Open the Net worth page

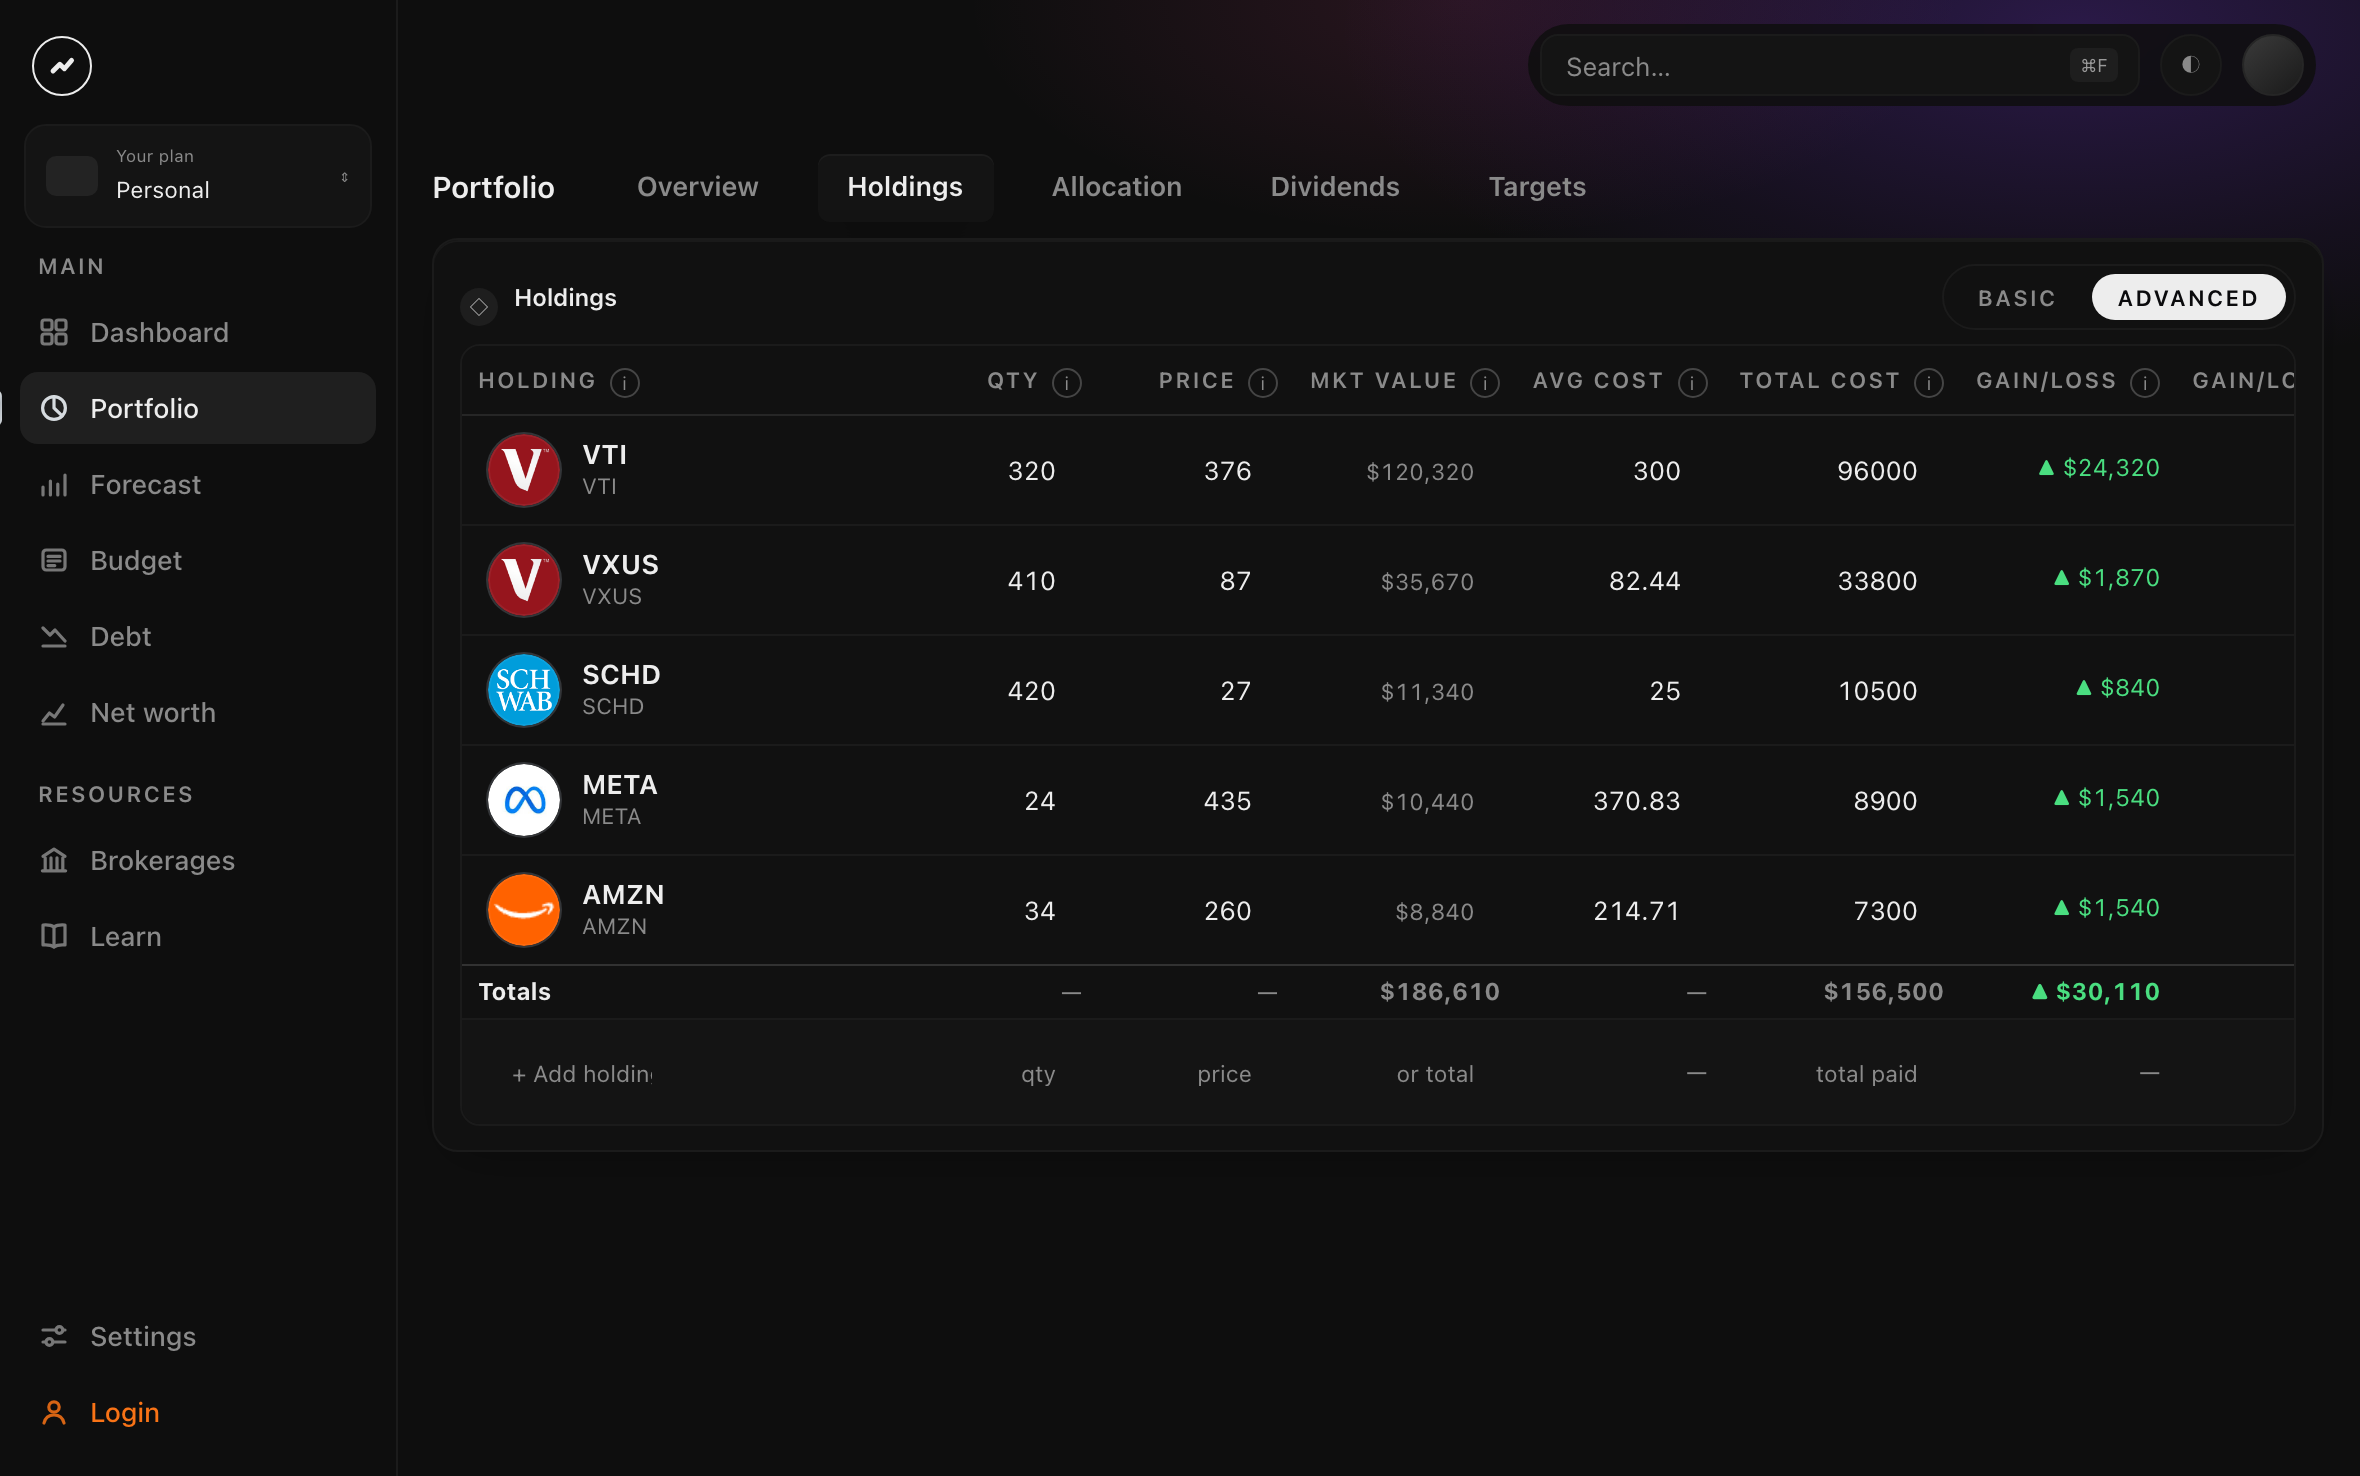coord(198,712)
